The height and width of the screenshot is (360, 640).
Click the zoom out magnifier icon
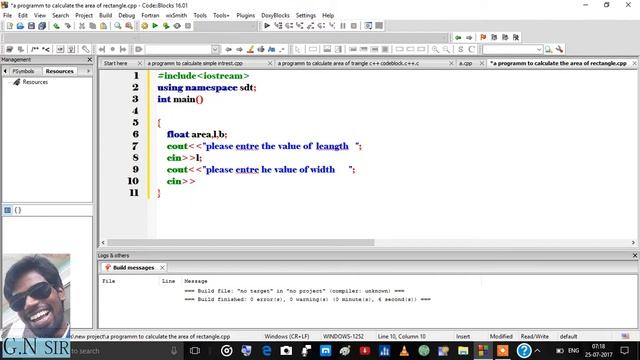click(446, 49)
